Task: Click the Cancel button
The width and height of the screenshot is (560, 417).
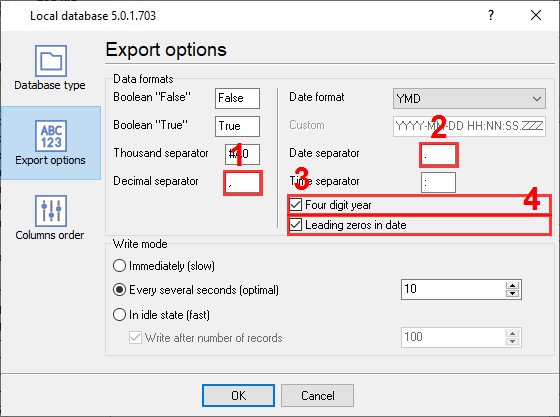Action: [318, 395]
